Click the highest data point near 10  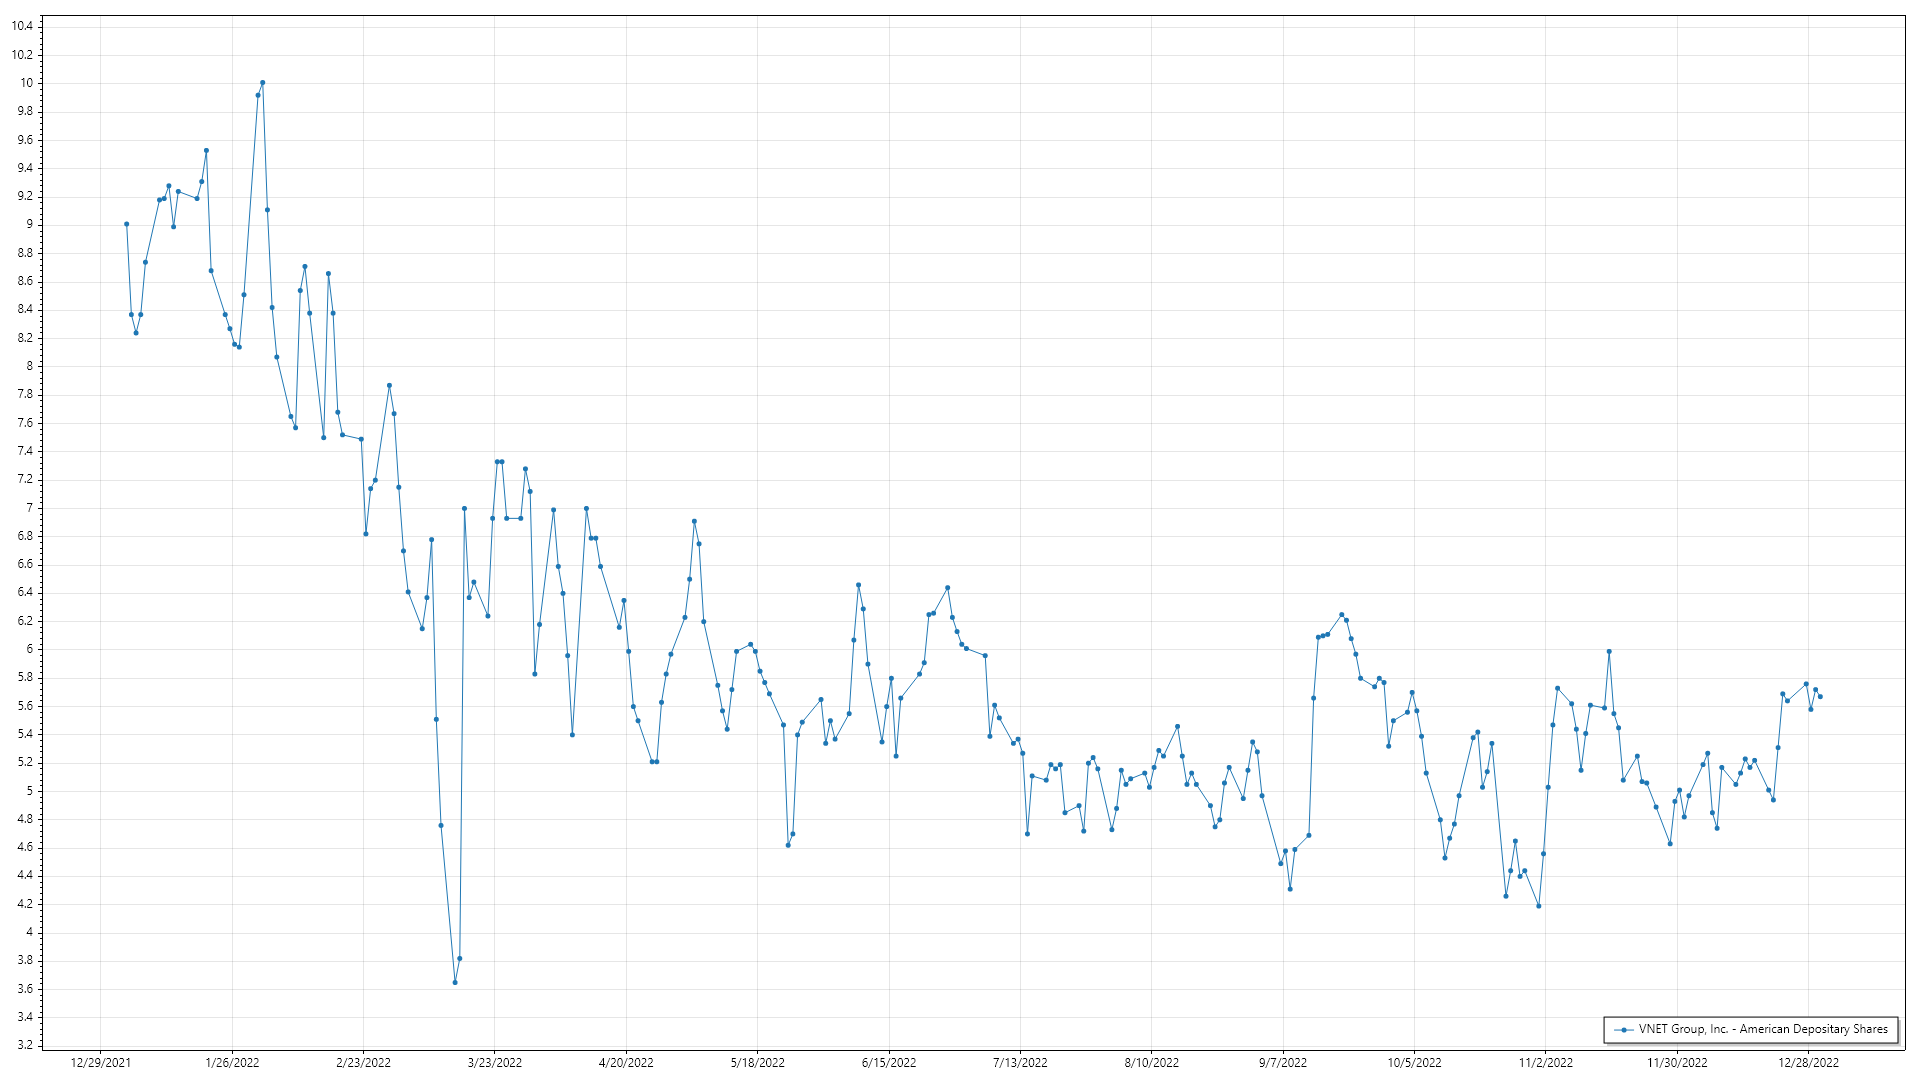(x=262, y=83)
